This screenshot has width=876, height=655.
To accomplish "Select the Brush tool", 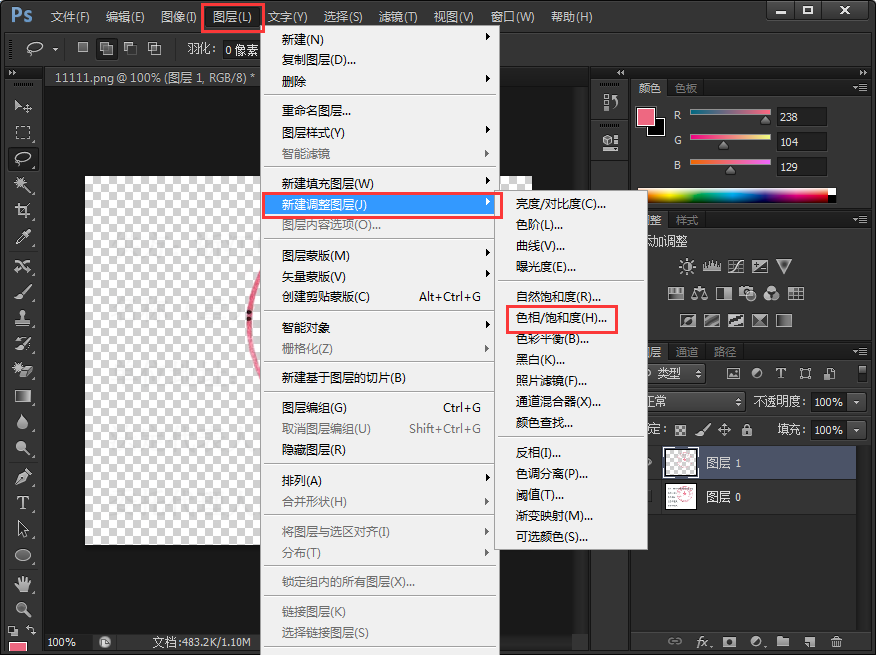I will point(23,292).
